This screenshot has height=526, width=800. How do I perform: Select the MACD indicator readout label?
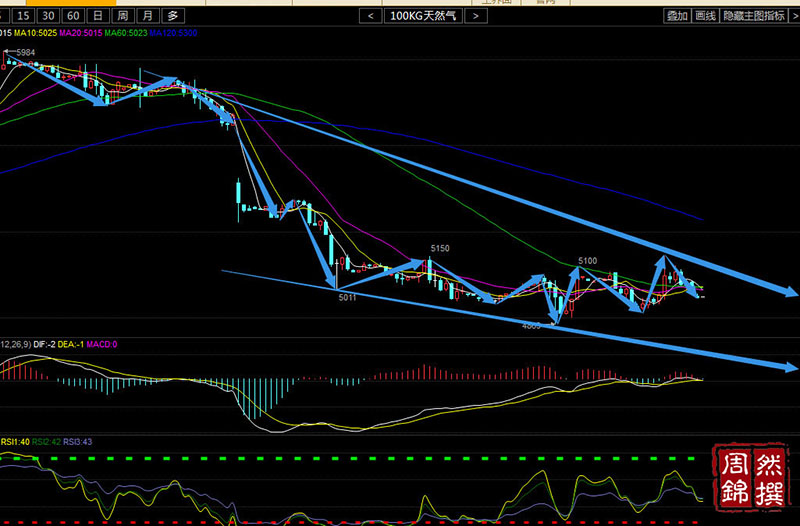[102, 344]
